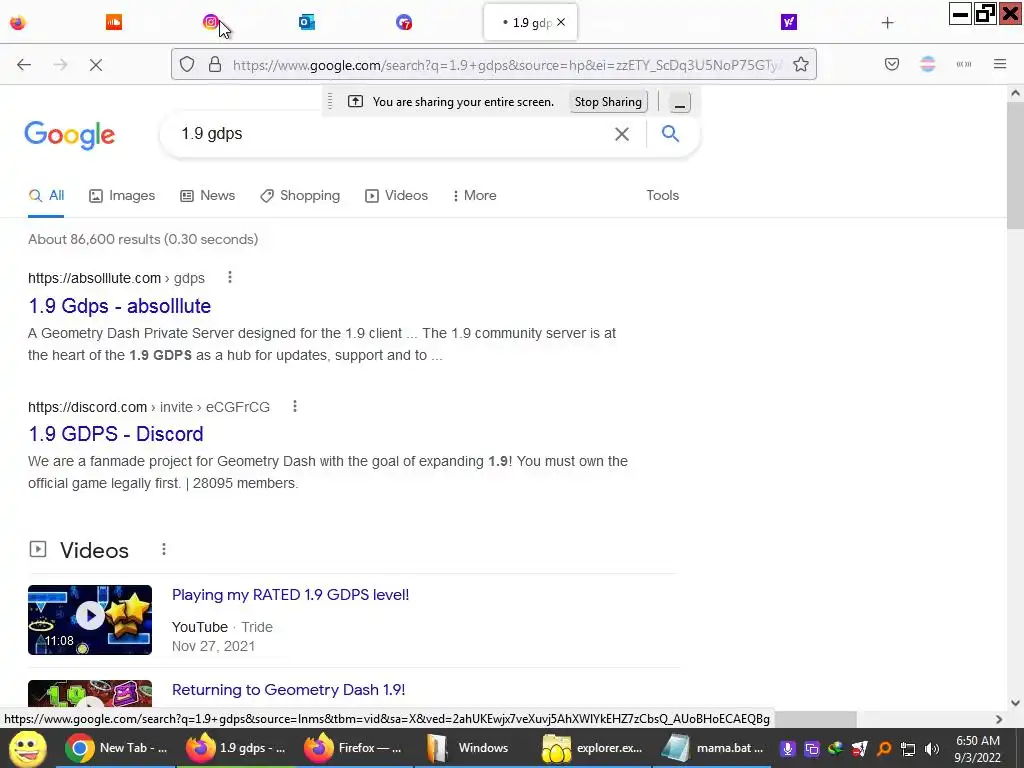The height and width of the screenshot is (768, 1024).
Task: Switch to second Firefox taskbar window
Action: point(353,748)
